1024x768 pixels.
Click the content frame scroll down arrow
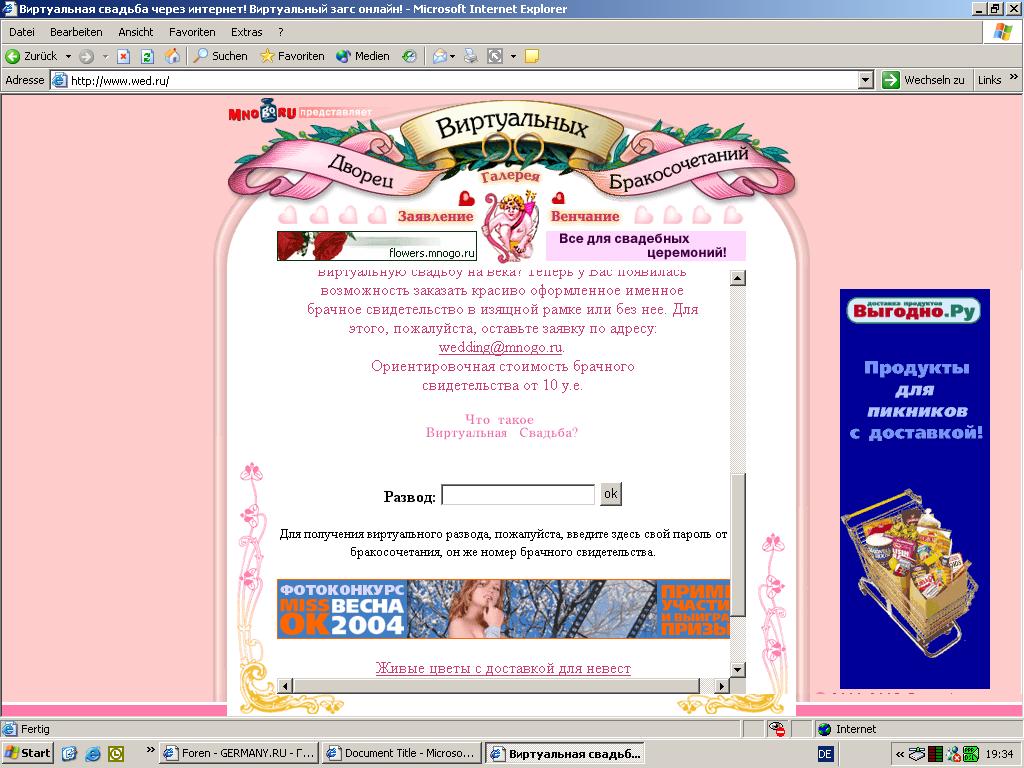point(737,669)
